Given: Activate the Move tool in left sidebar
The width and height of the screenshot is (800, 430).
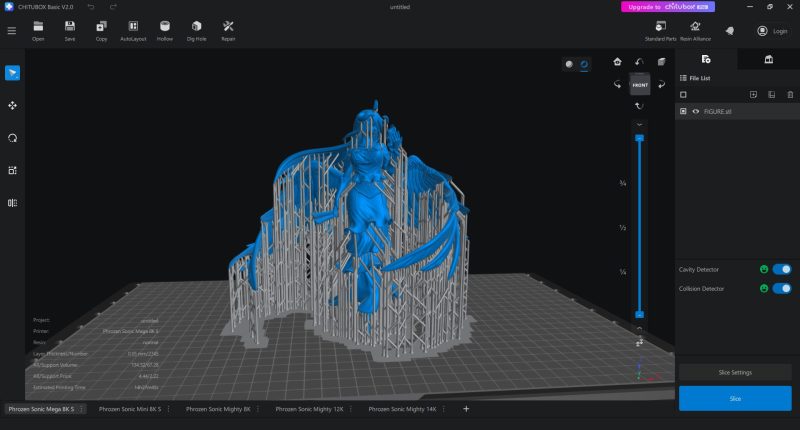Looking at the screenshot, I should click(13, 106).
